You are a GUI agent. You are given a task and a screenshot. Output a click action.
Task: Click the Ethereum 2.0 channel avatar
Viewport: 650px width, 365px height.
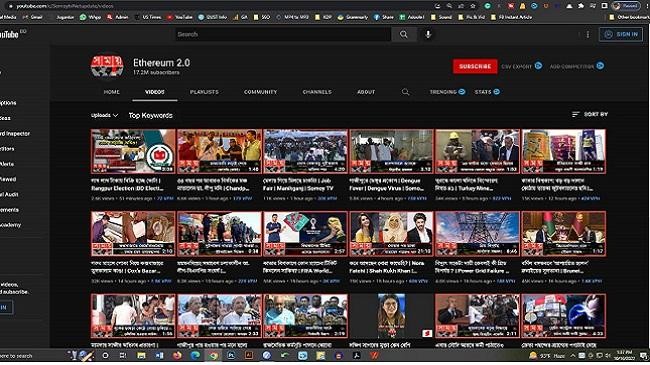point(107,66)
